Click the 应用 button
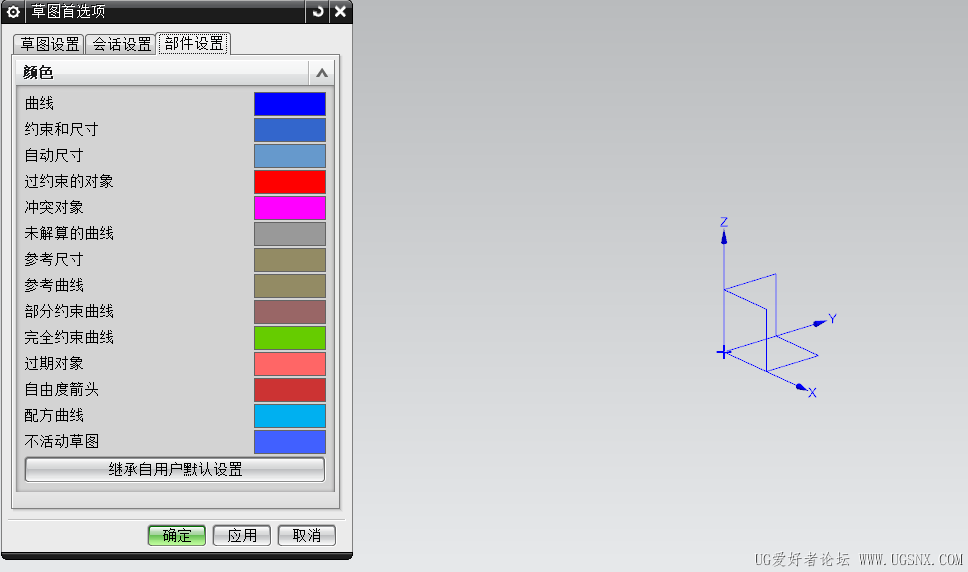The width and height of the screenshot is (968, 572). [x=241, y=535]
